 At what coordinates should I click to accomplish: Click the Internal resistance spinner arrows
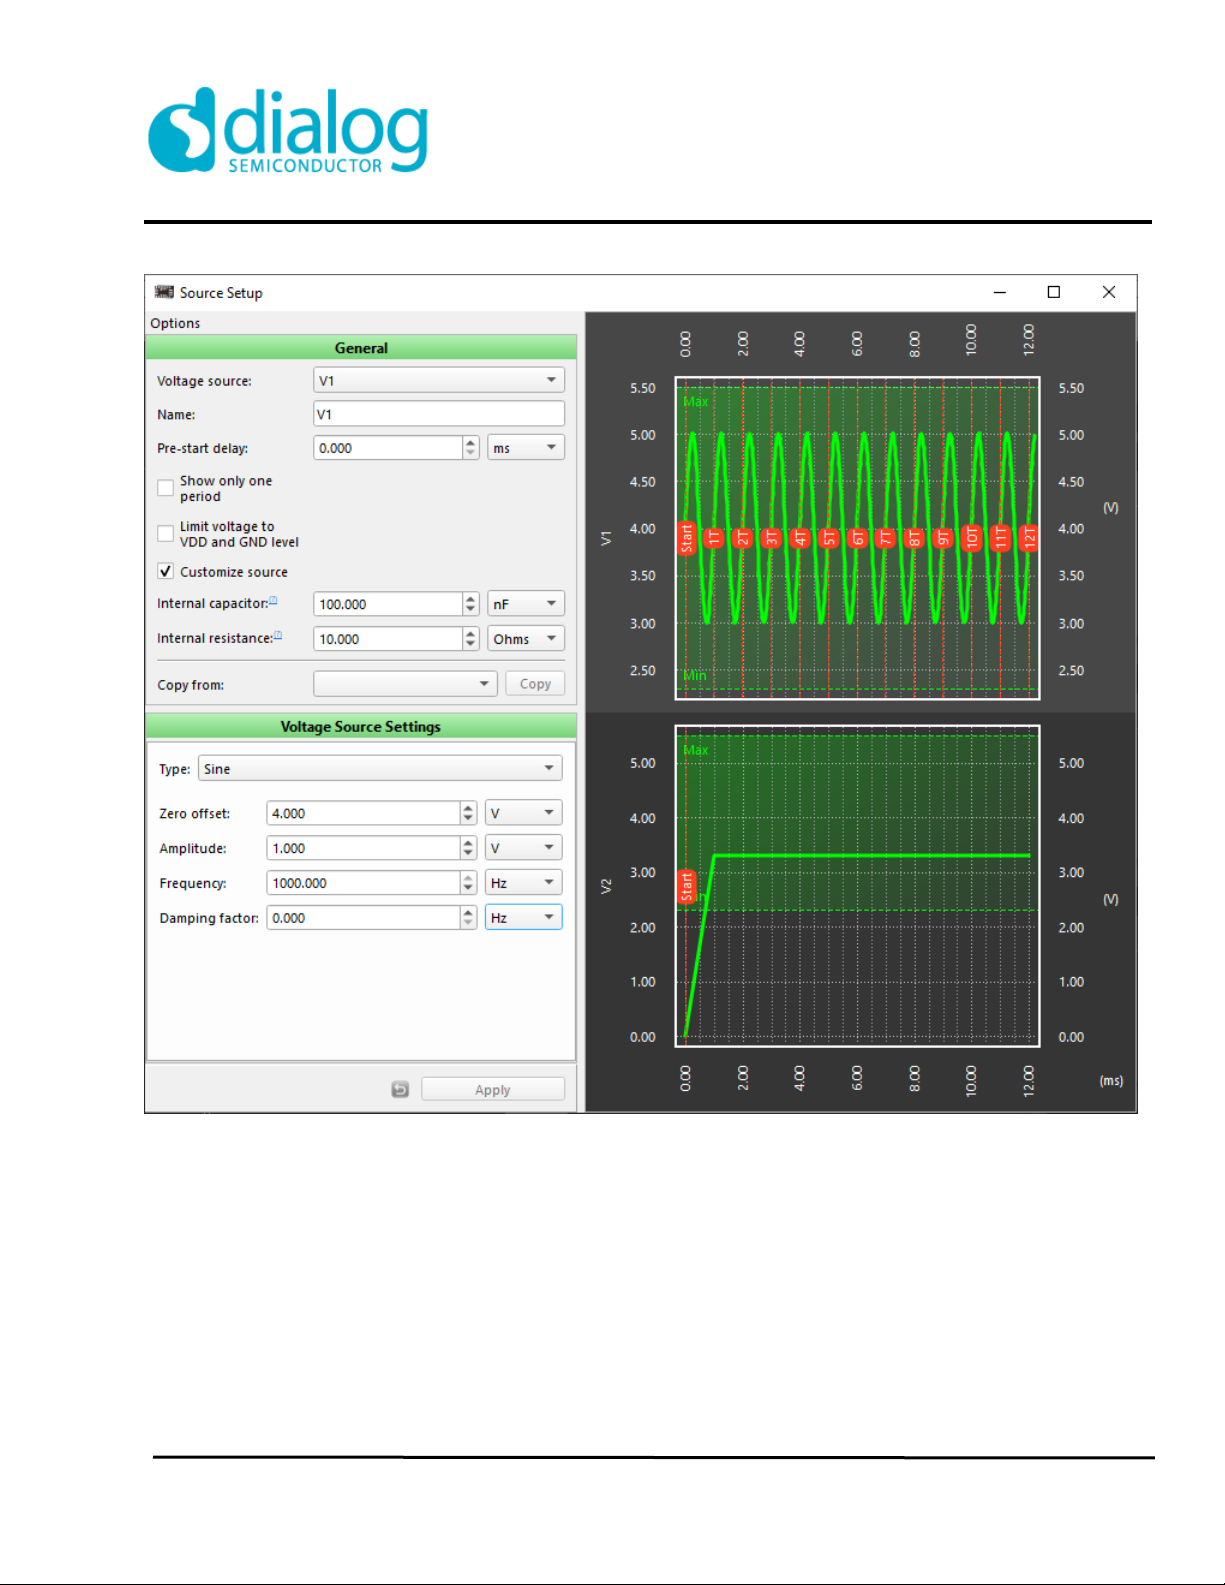click(x=471, y=639)
